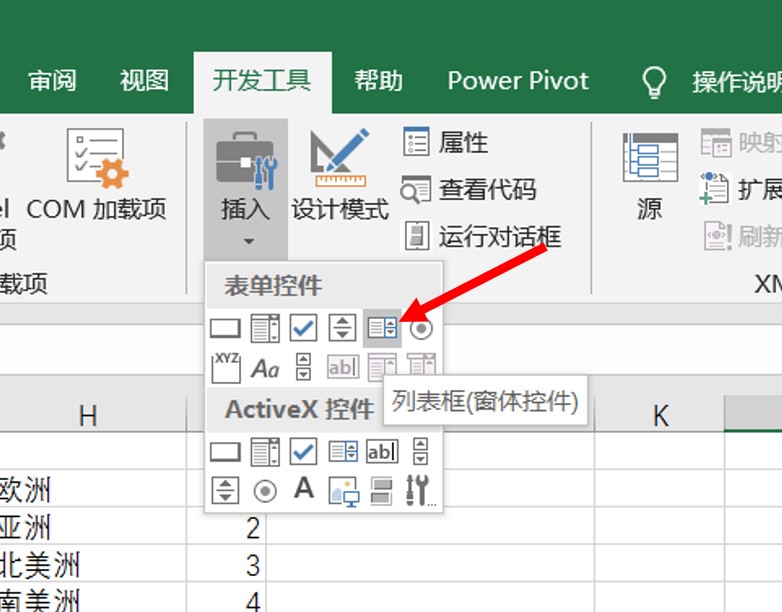
Task: Insert an ActiveX Scroll Bar
Action: click(x=420, y=452)
